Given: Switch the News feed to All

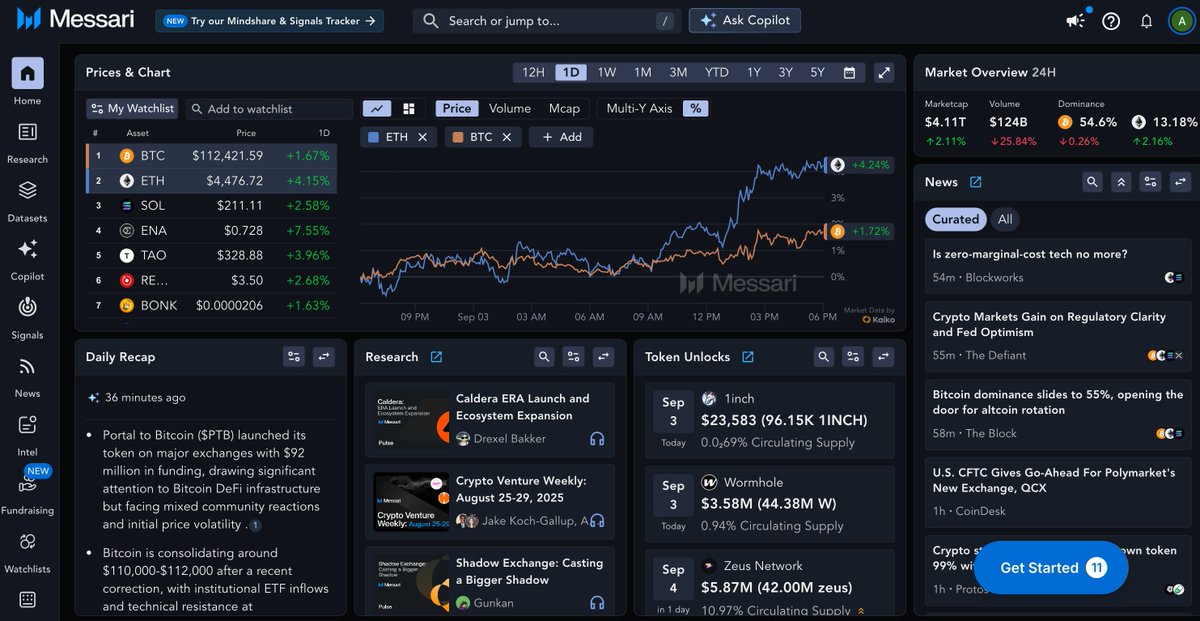Looking at the screenshot, I should (1005, 219).
